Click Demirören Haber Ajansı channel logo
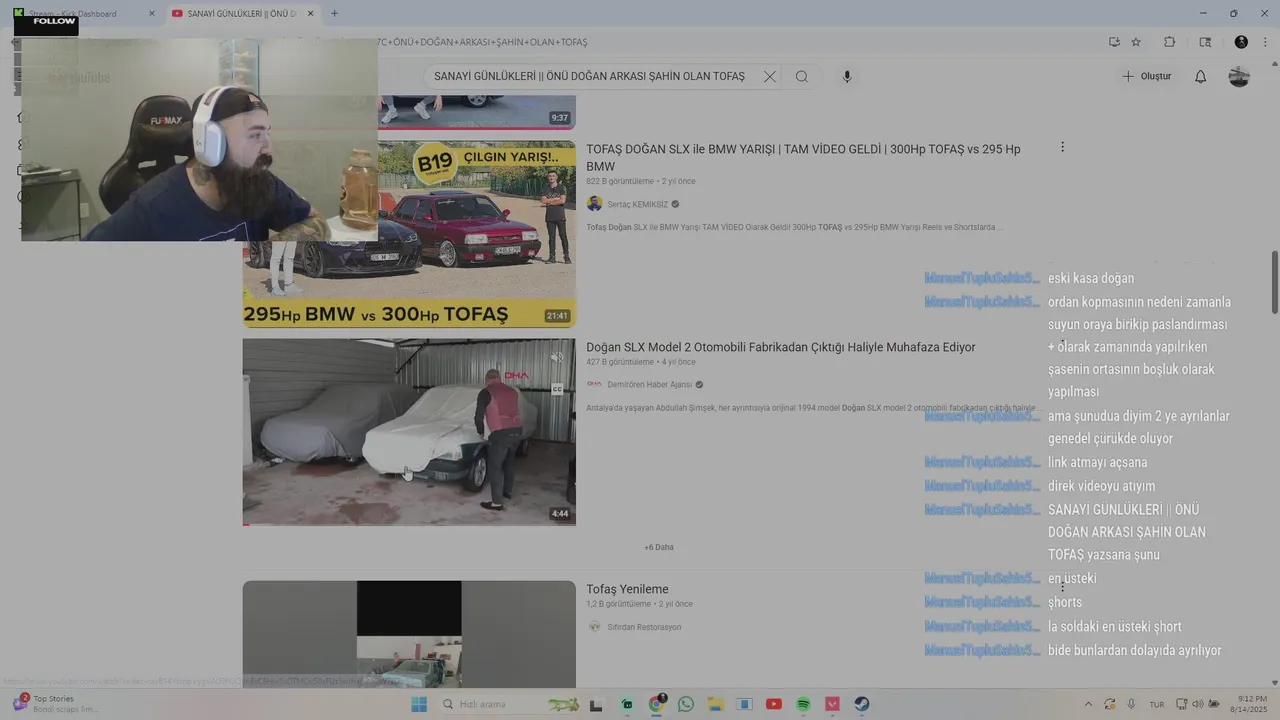 [x=594, y=384]
